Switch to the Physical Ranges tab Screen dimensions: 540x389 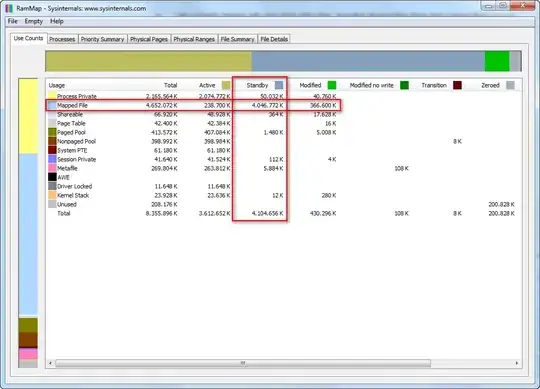point(194,39)
